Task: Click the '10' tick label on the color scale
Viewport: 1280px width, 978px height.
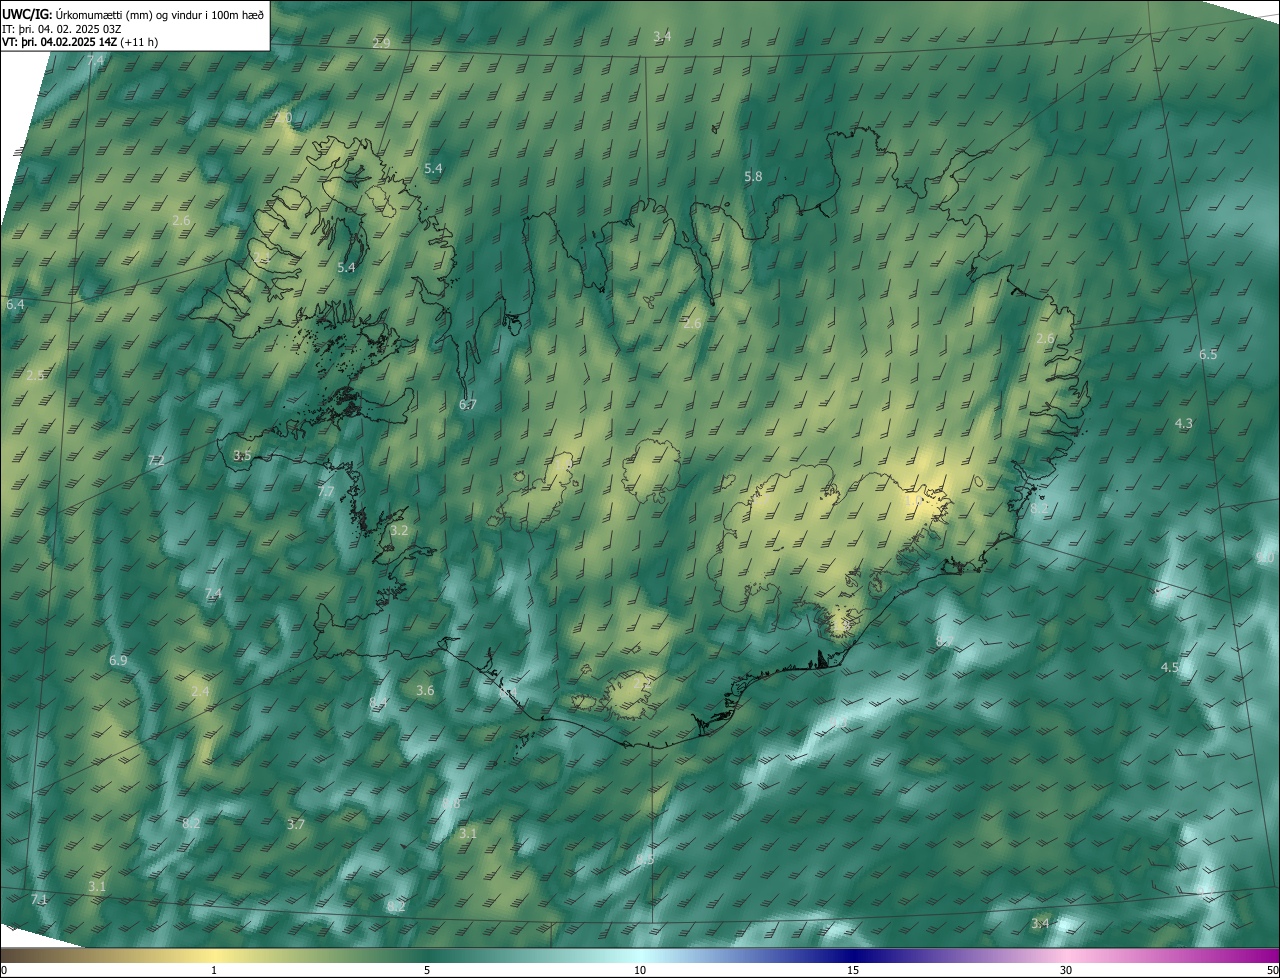Action: [640, 970]
